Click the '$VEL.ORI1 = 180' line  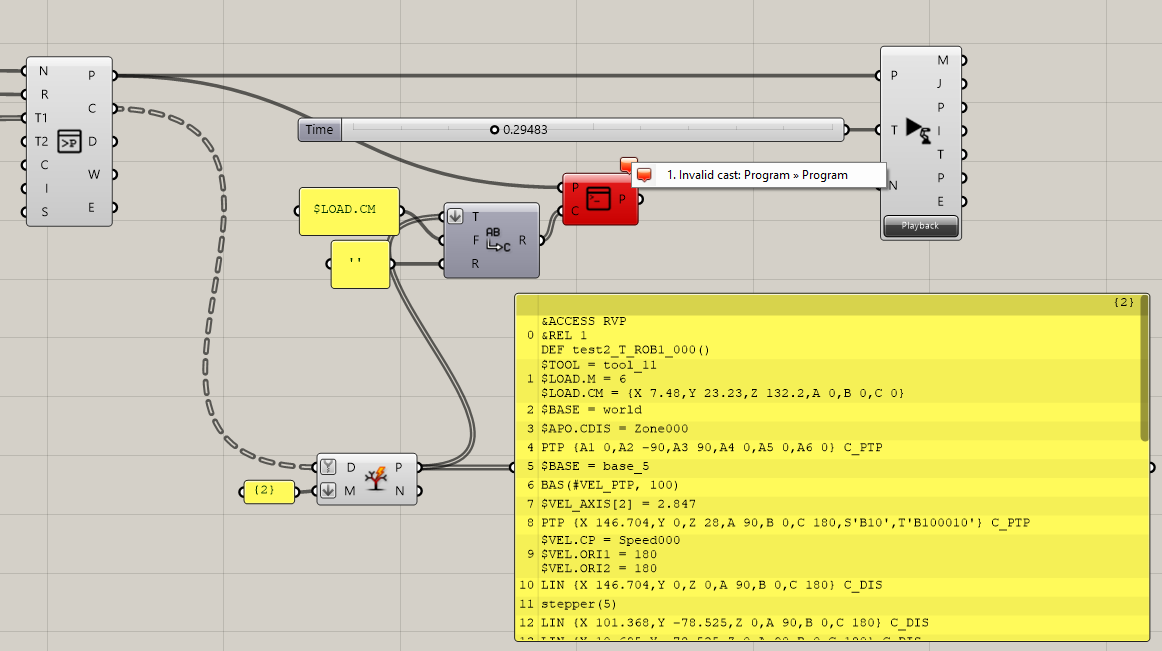[599, 554]
